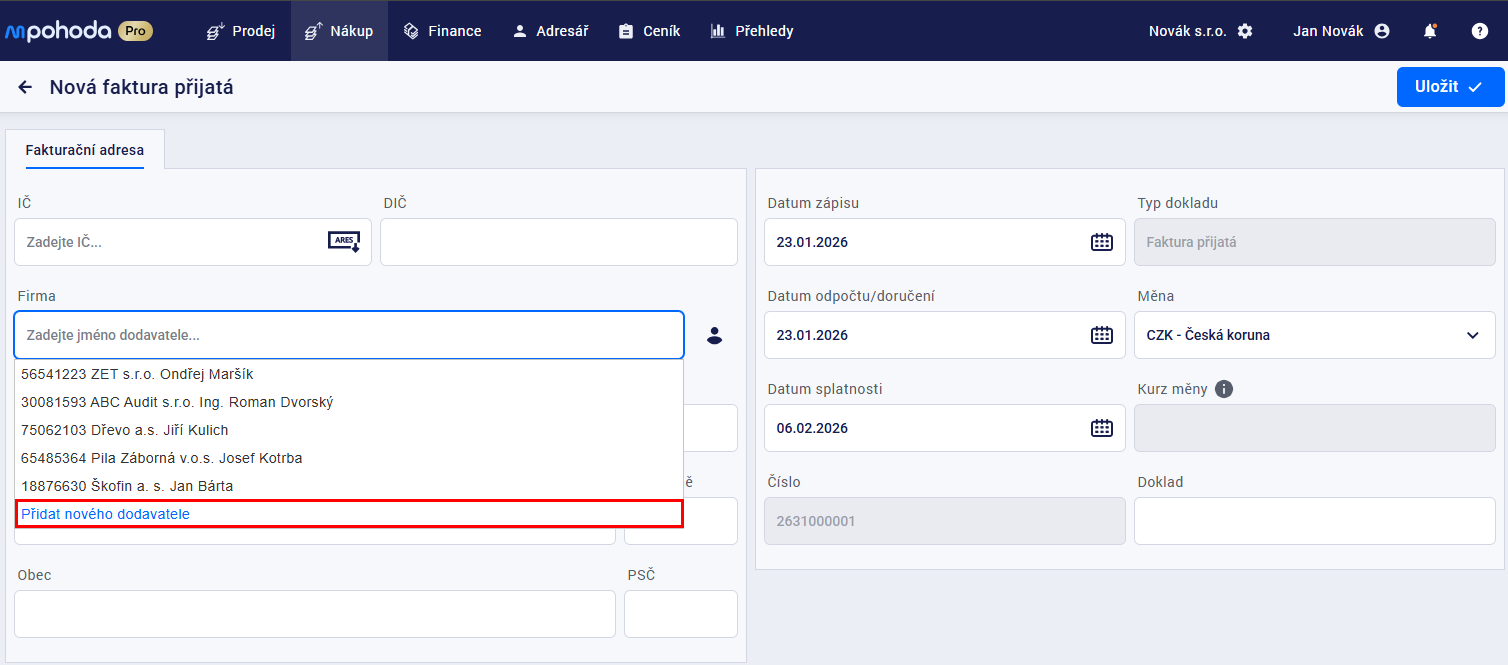The height and width of the screenshot is (665, 1508).
Task: Show info tooltip next to Kurz měny
Action: pyautogui.click(x=1224, y=389)
